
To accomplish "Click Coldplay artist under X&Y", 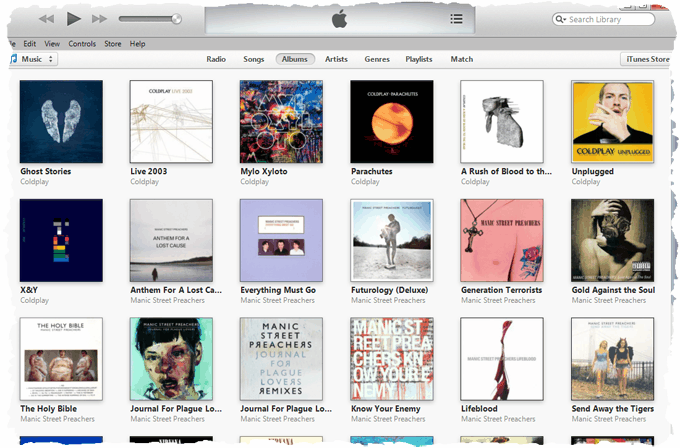I will [x=34, y=301].
